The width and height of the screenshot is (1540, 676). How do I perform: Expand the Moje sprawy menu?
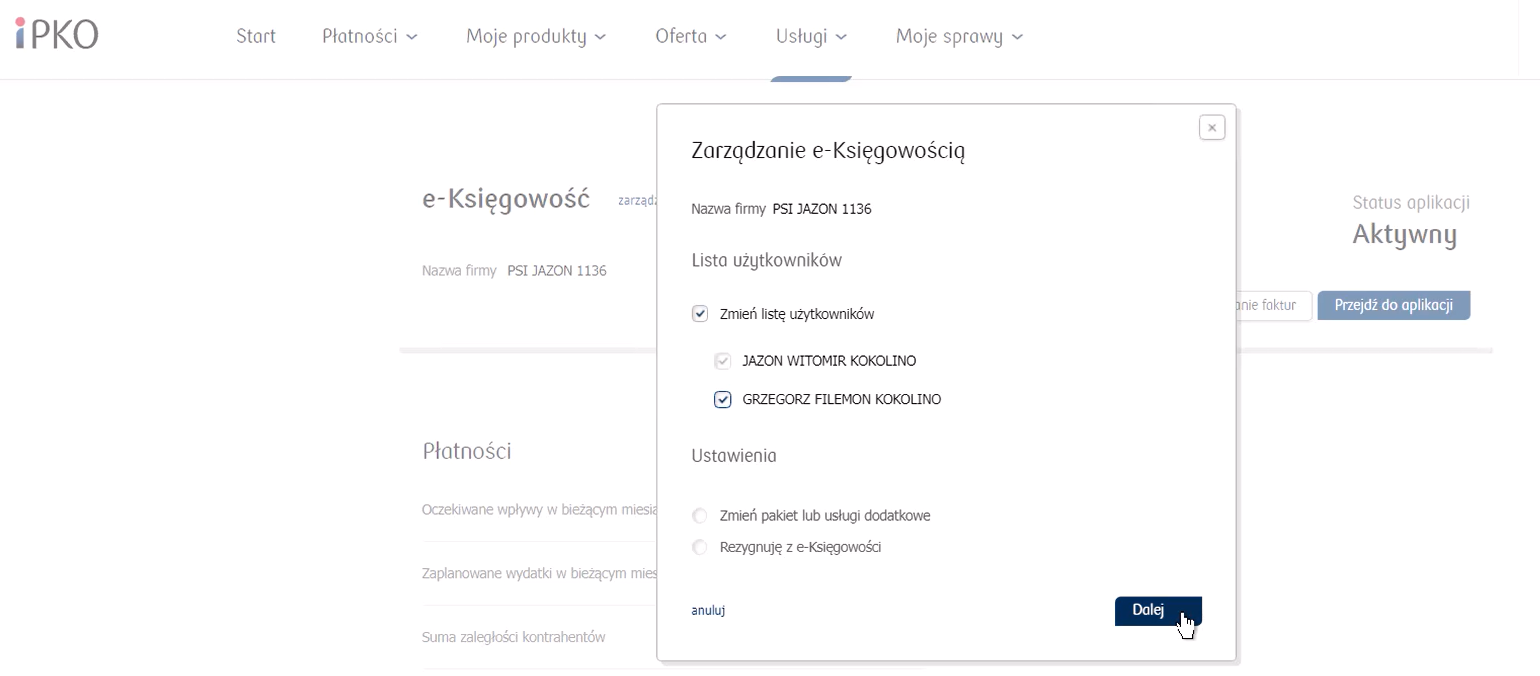pos(959,37)
